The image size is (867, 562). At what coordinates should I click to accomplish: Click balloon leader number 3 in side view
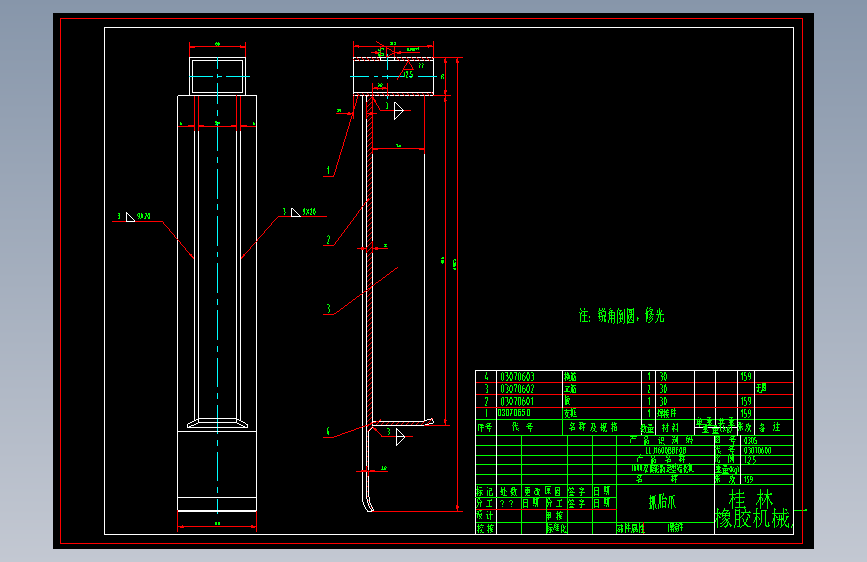pyautogui.click(x=328, y=309)
